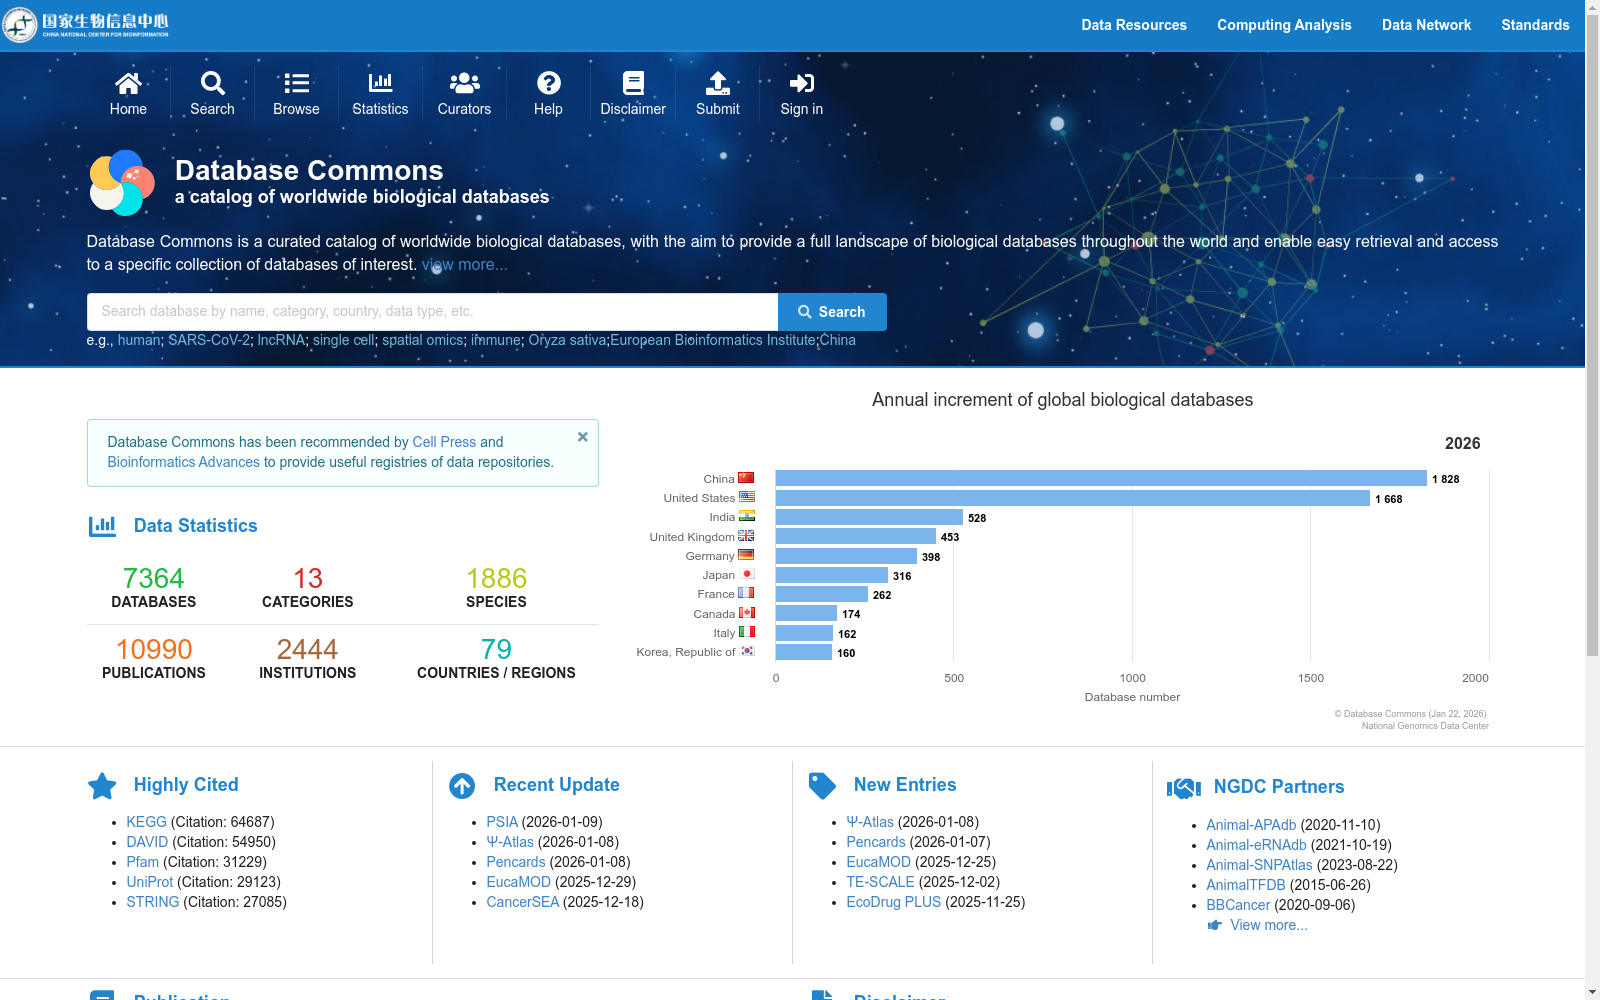This screenshot has height=1000, width=1600.
Task: Click the Data Statistics bar chart icon
Action: [x=102, y=525]
